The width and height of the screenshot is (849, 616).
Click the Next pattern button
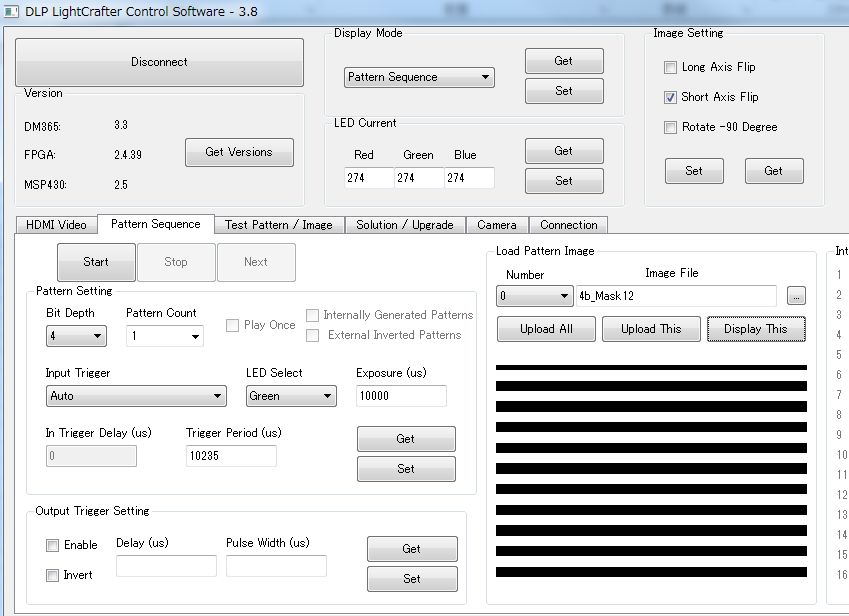click(x=256, y=262)
